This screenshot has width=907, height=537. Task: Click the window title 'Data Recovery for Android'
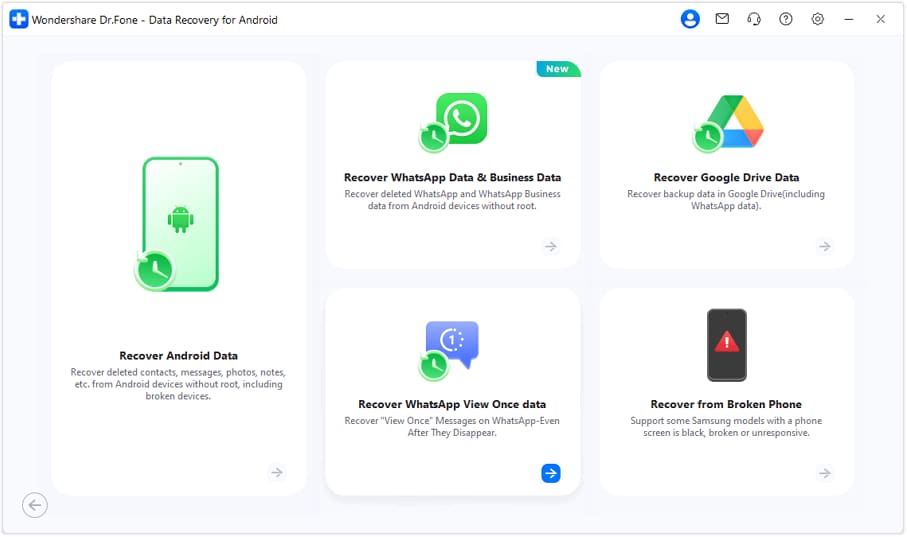213,20
